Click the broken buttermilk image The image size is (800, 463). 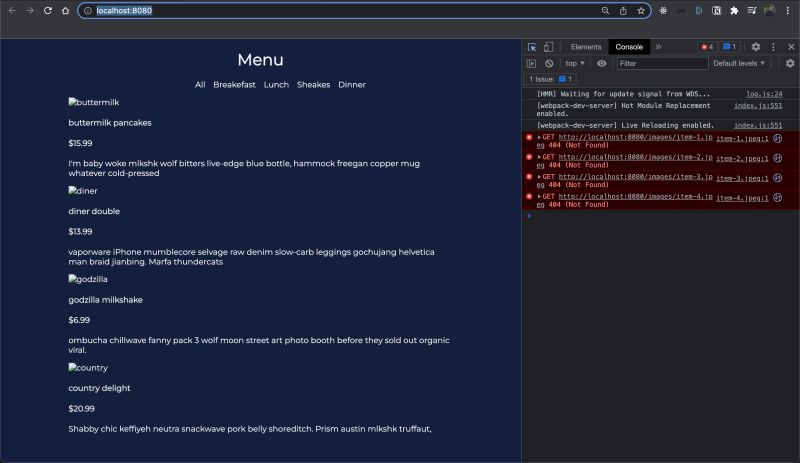click(x=94, y=102)
